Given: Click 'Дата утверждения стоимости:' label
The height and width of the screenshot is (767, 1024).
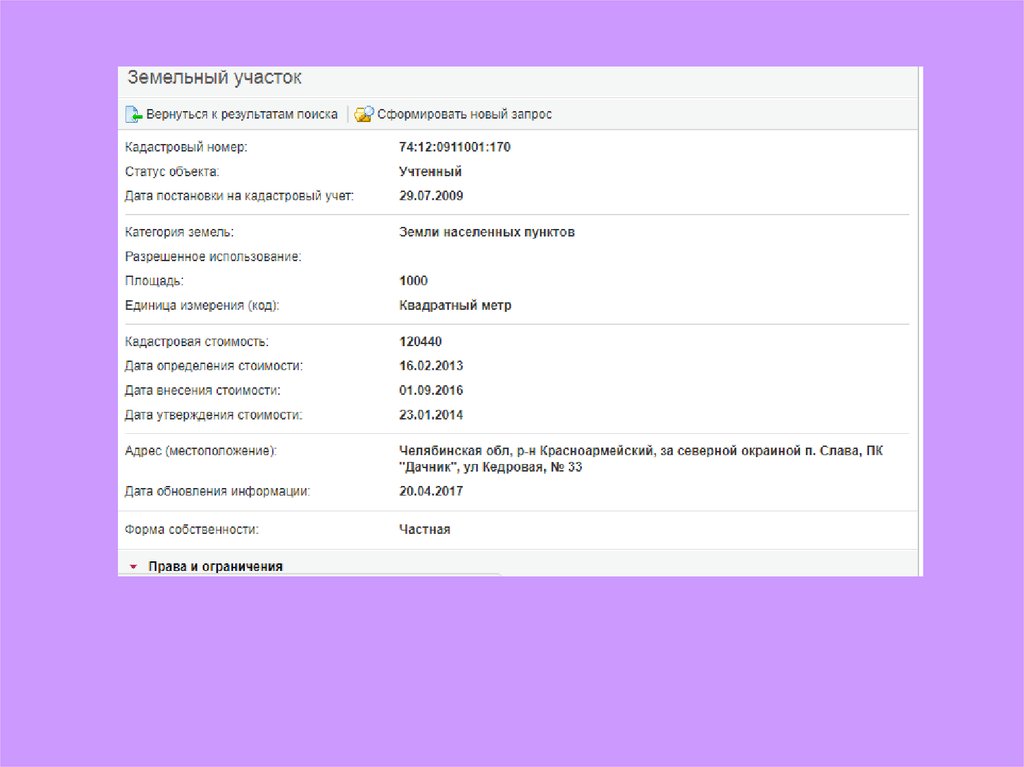Looking at the screenshot, I should [x=214, y=415].
